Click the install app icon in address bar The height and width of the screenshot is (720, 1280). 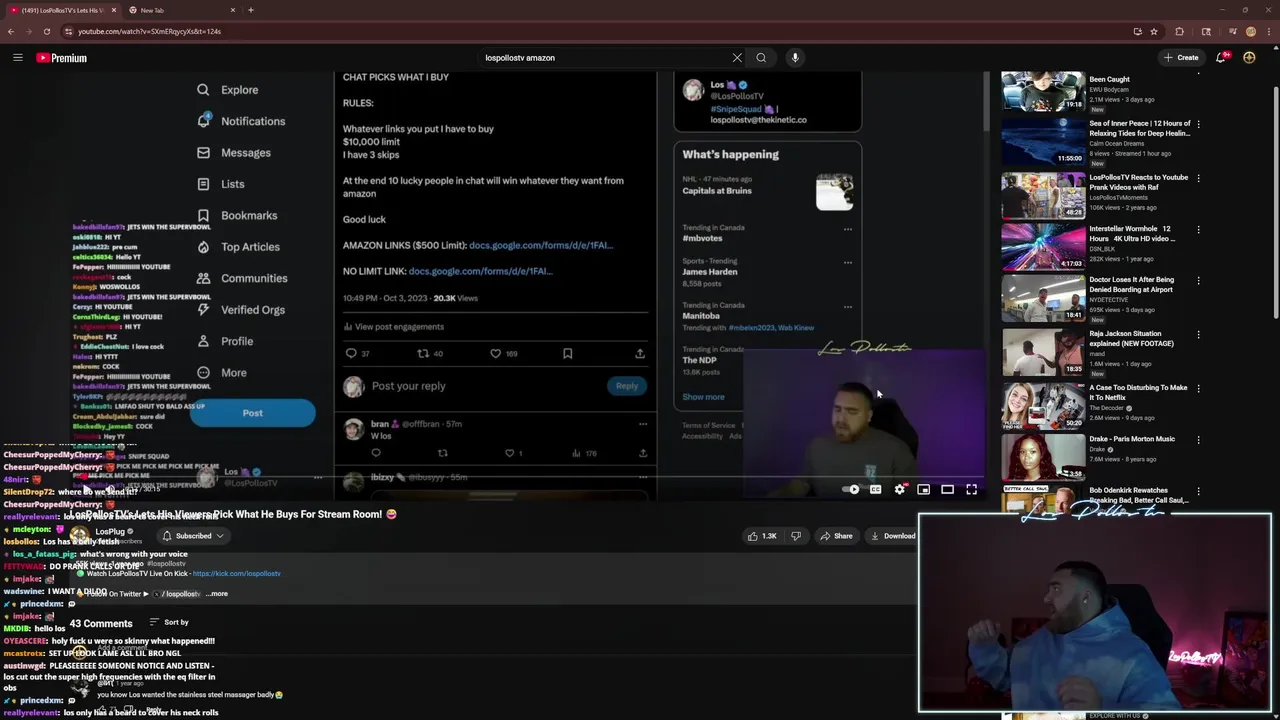1137,31
